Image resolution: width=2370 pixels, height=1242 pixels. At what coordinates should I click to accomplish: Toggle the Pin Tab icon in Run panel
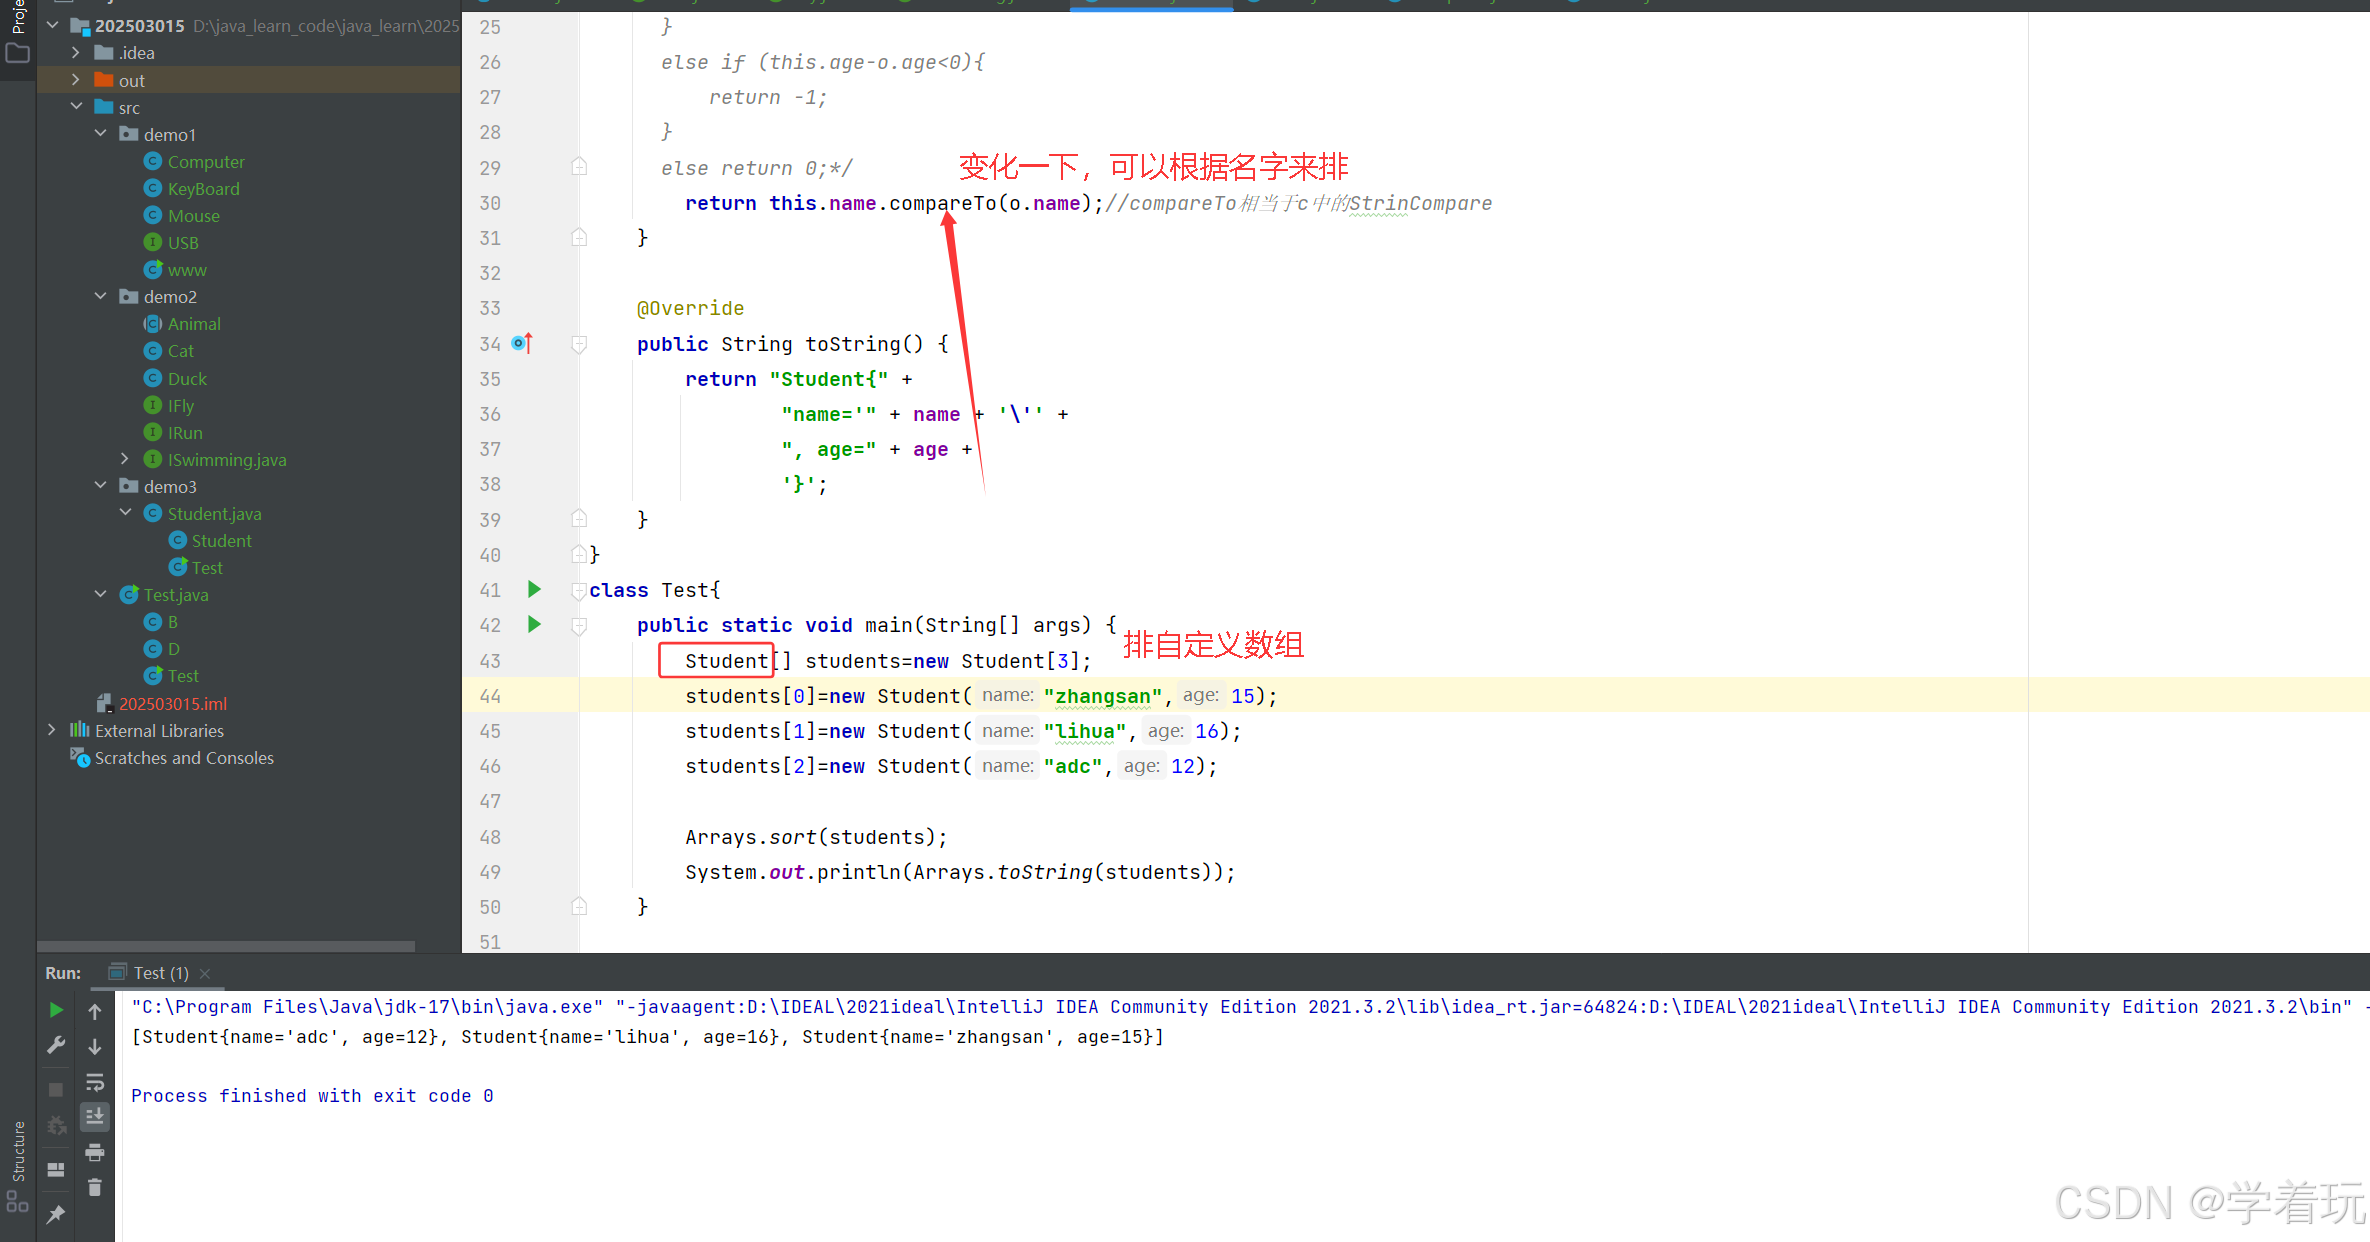click(x=56, y=1214)
